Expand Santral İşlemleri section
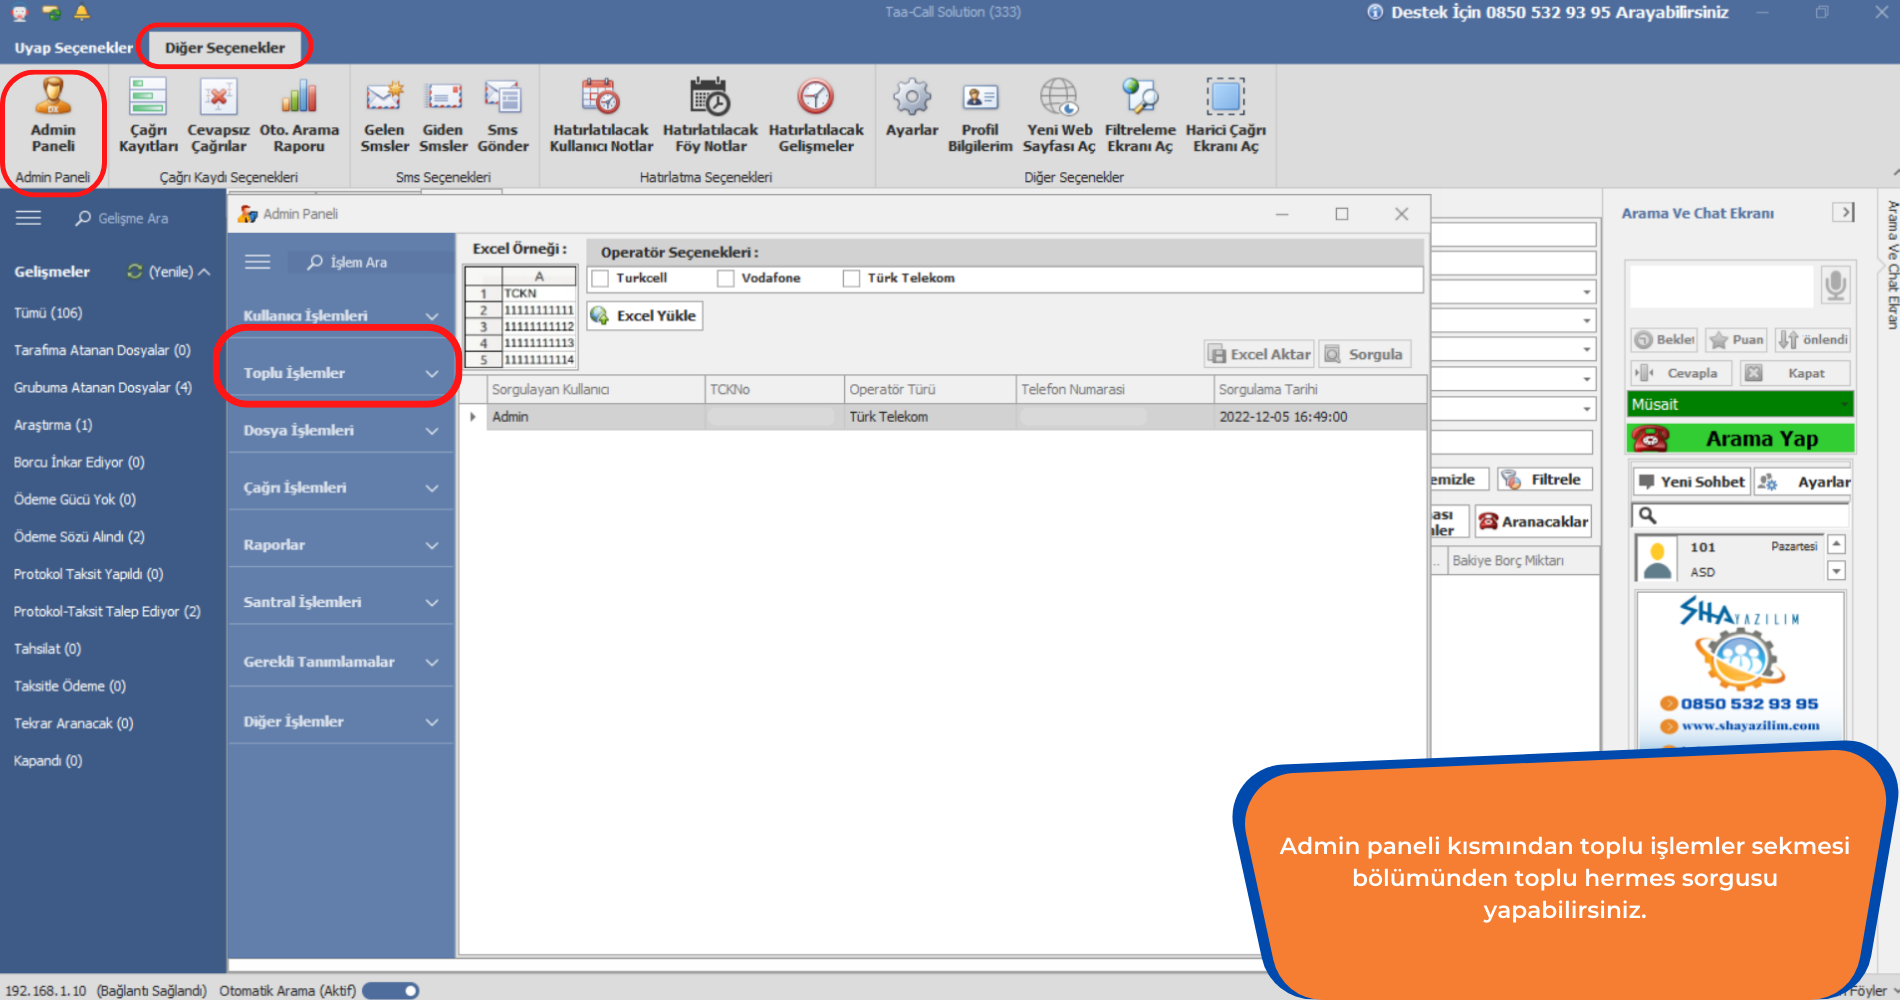1900x1000 pixels. tap(341, 602)
